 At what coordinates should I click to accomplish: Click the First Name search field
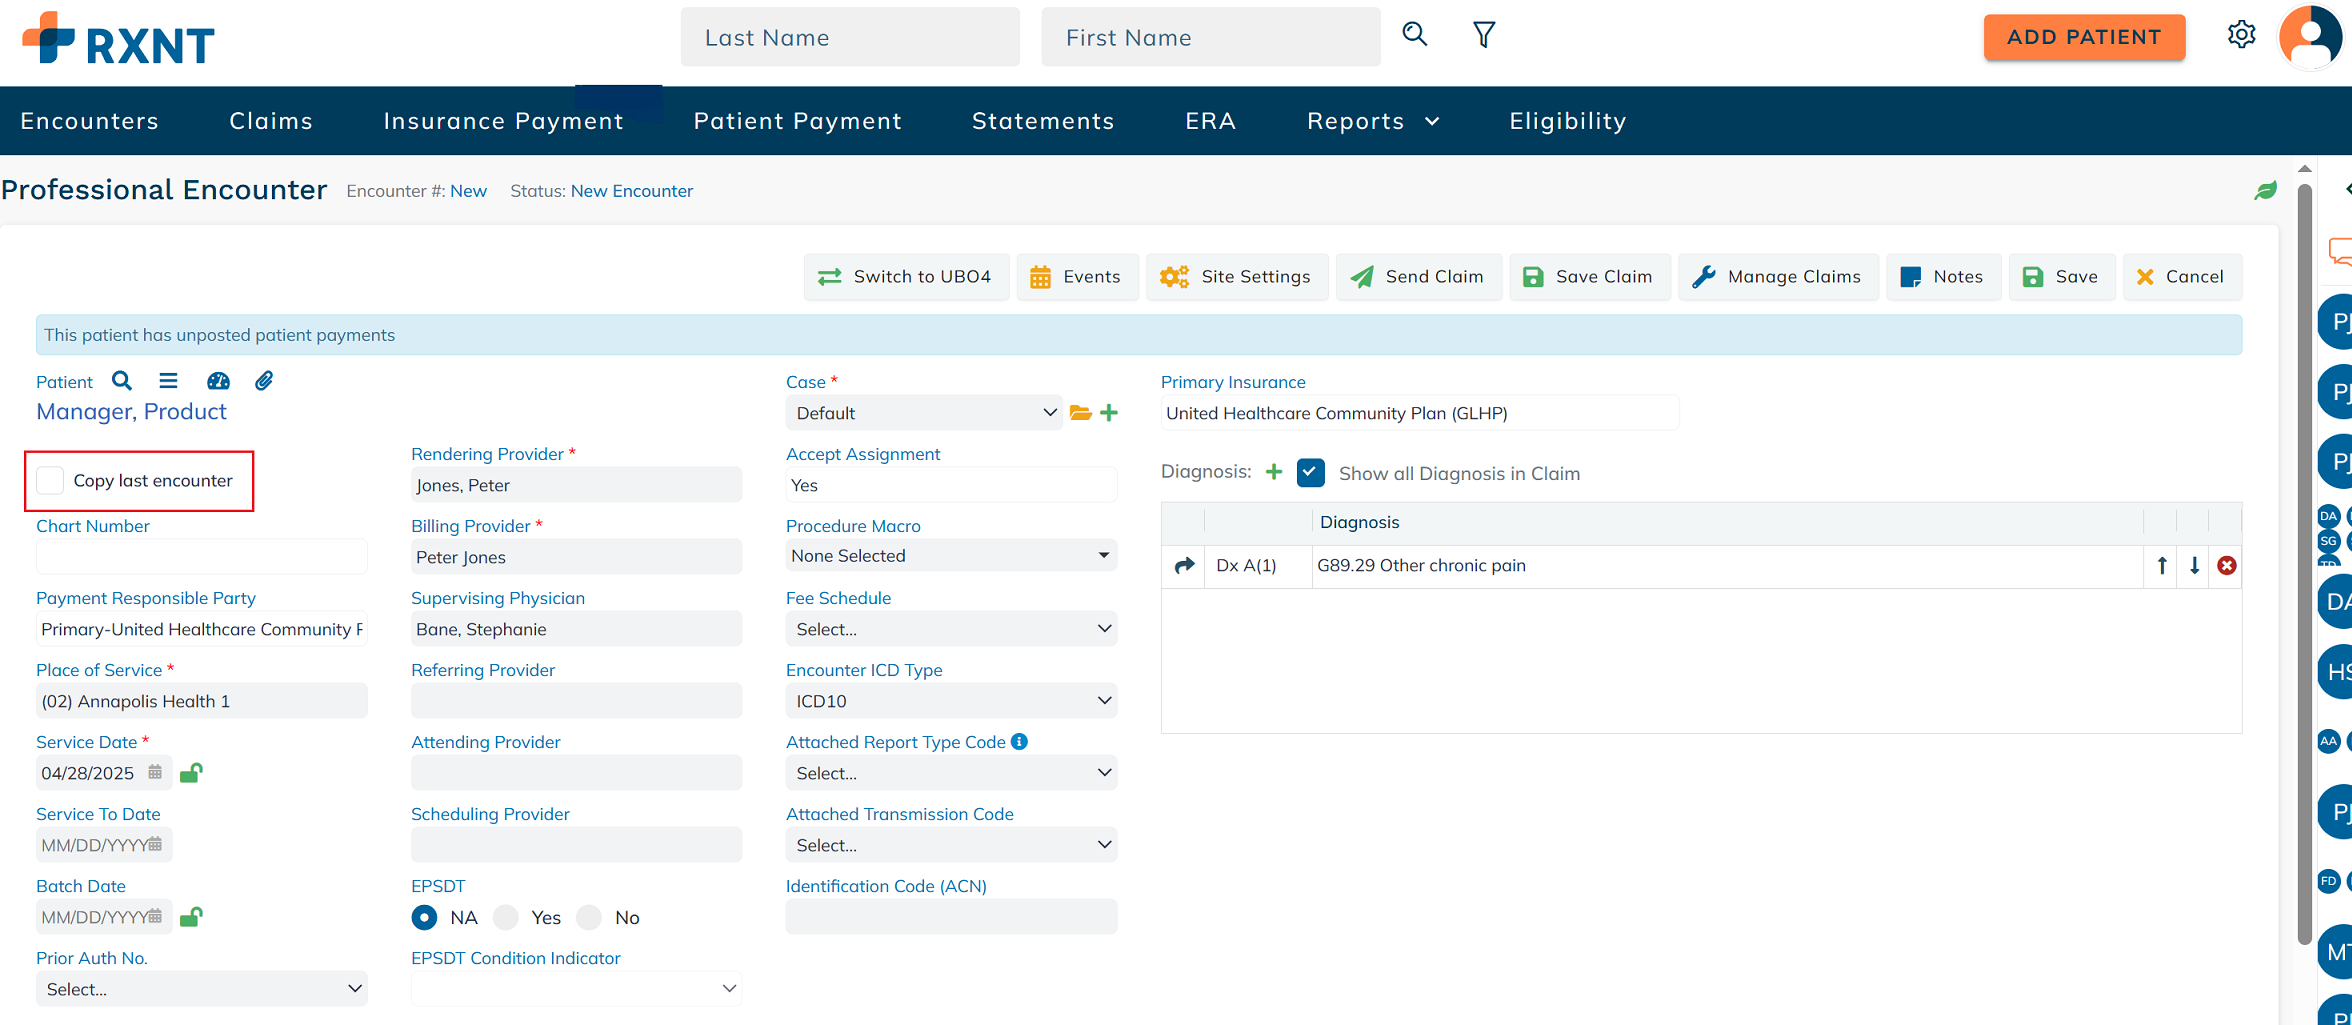pyautogui.click(x=1210, y=37)
